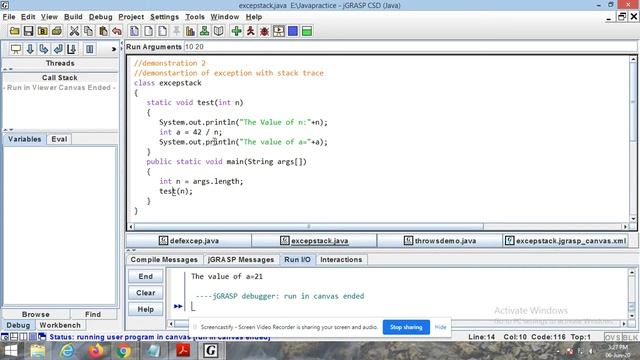Switch to the Compile Messages tab

click(164, 260)
